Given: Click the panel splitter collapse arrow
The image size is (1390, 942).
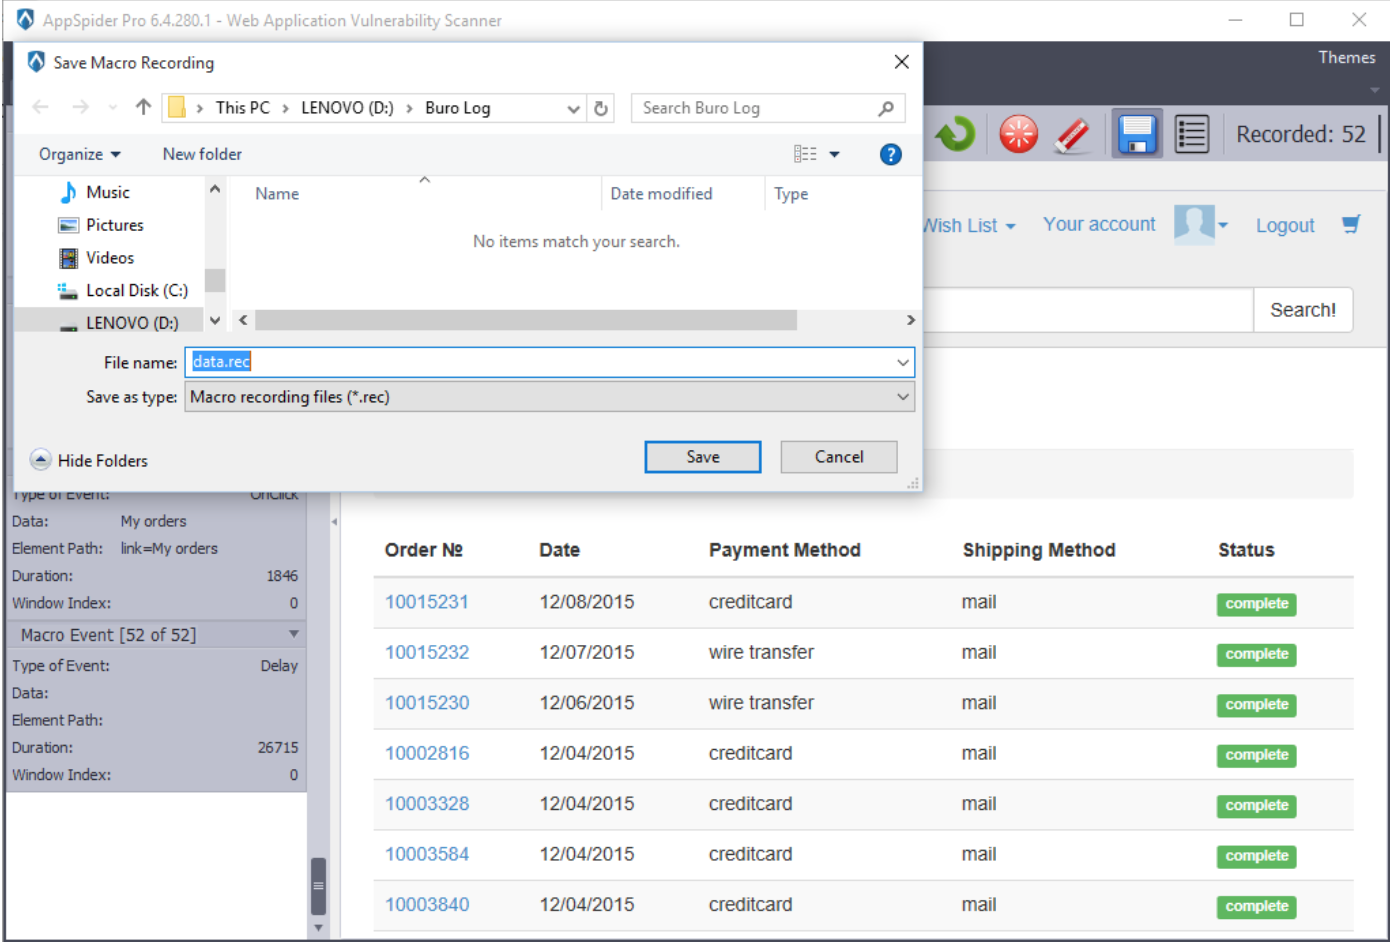Looking at the screenshot, I should point(334,522).
